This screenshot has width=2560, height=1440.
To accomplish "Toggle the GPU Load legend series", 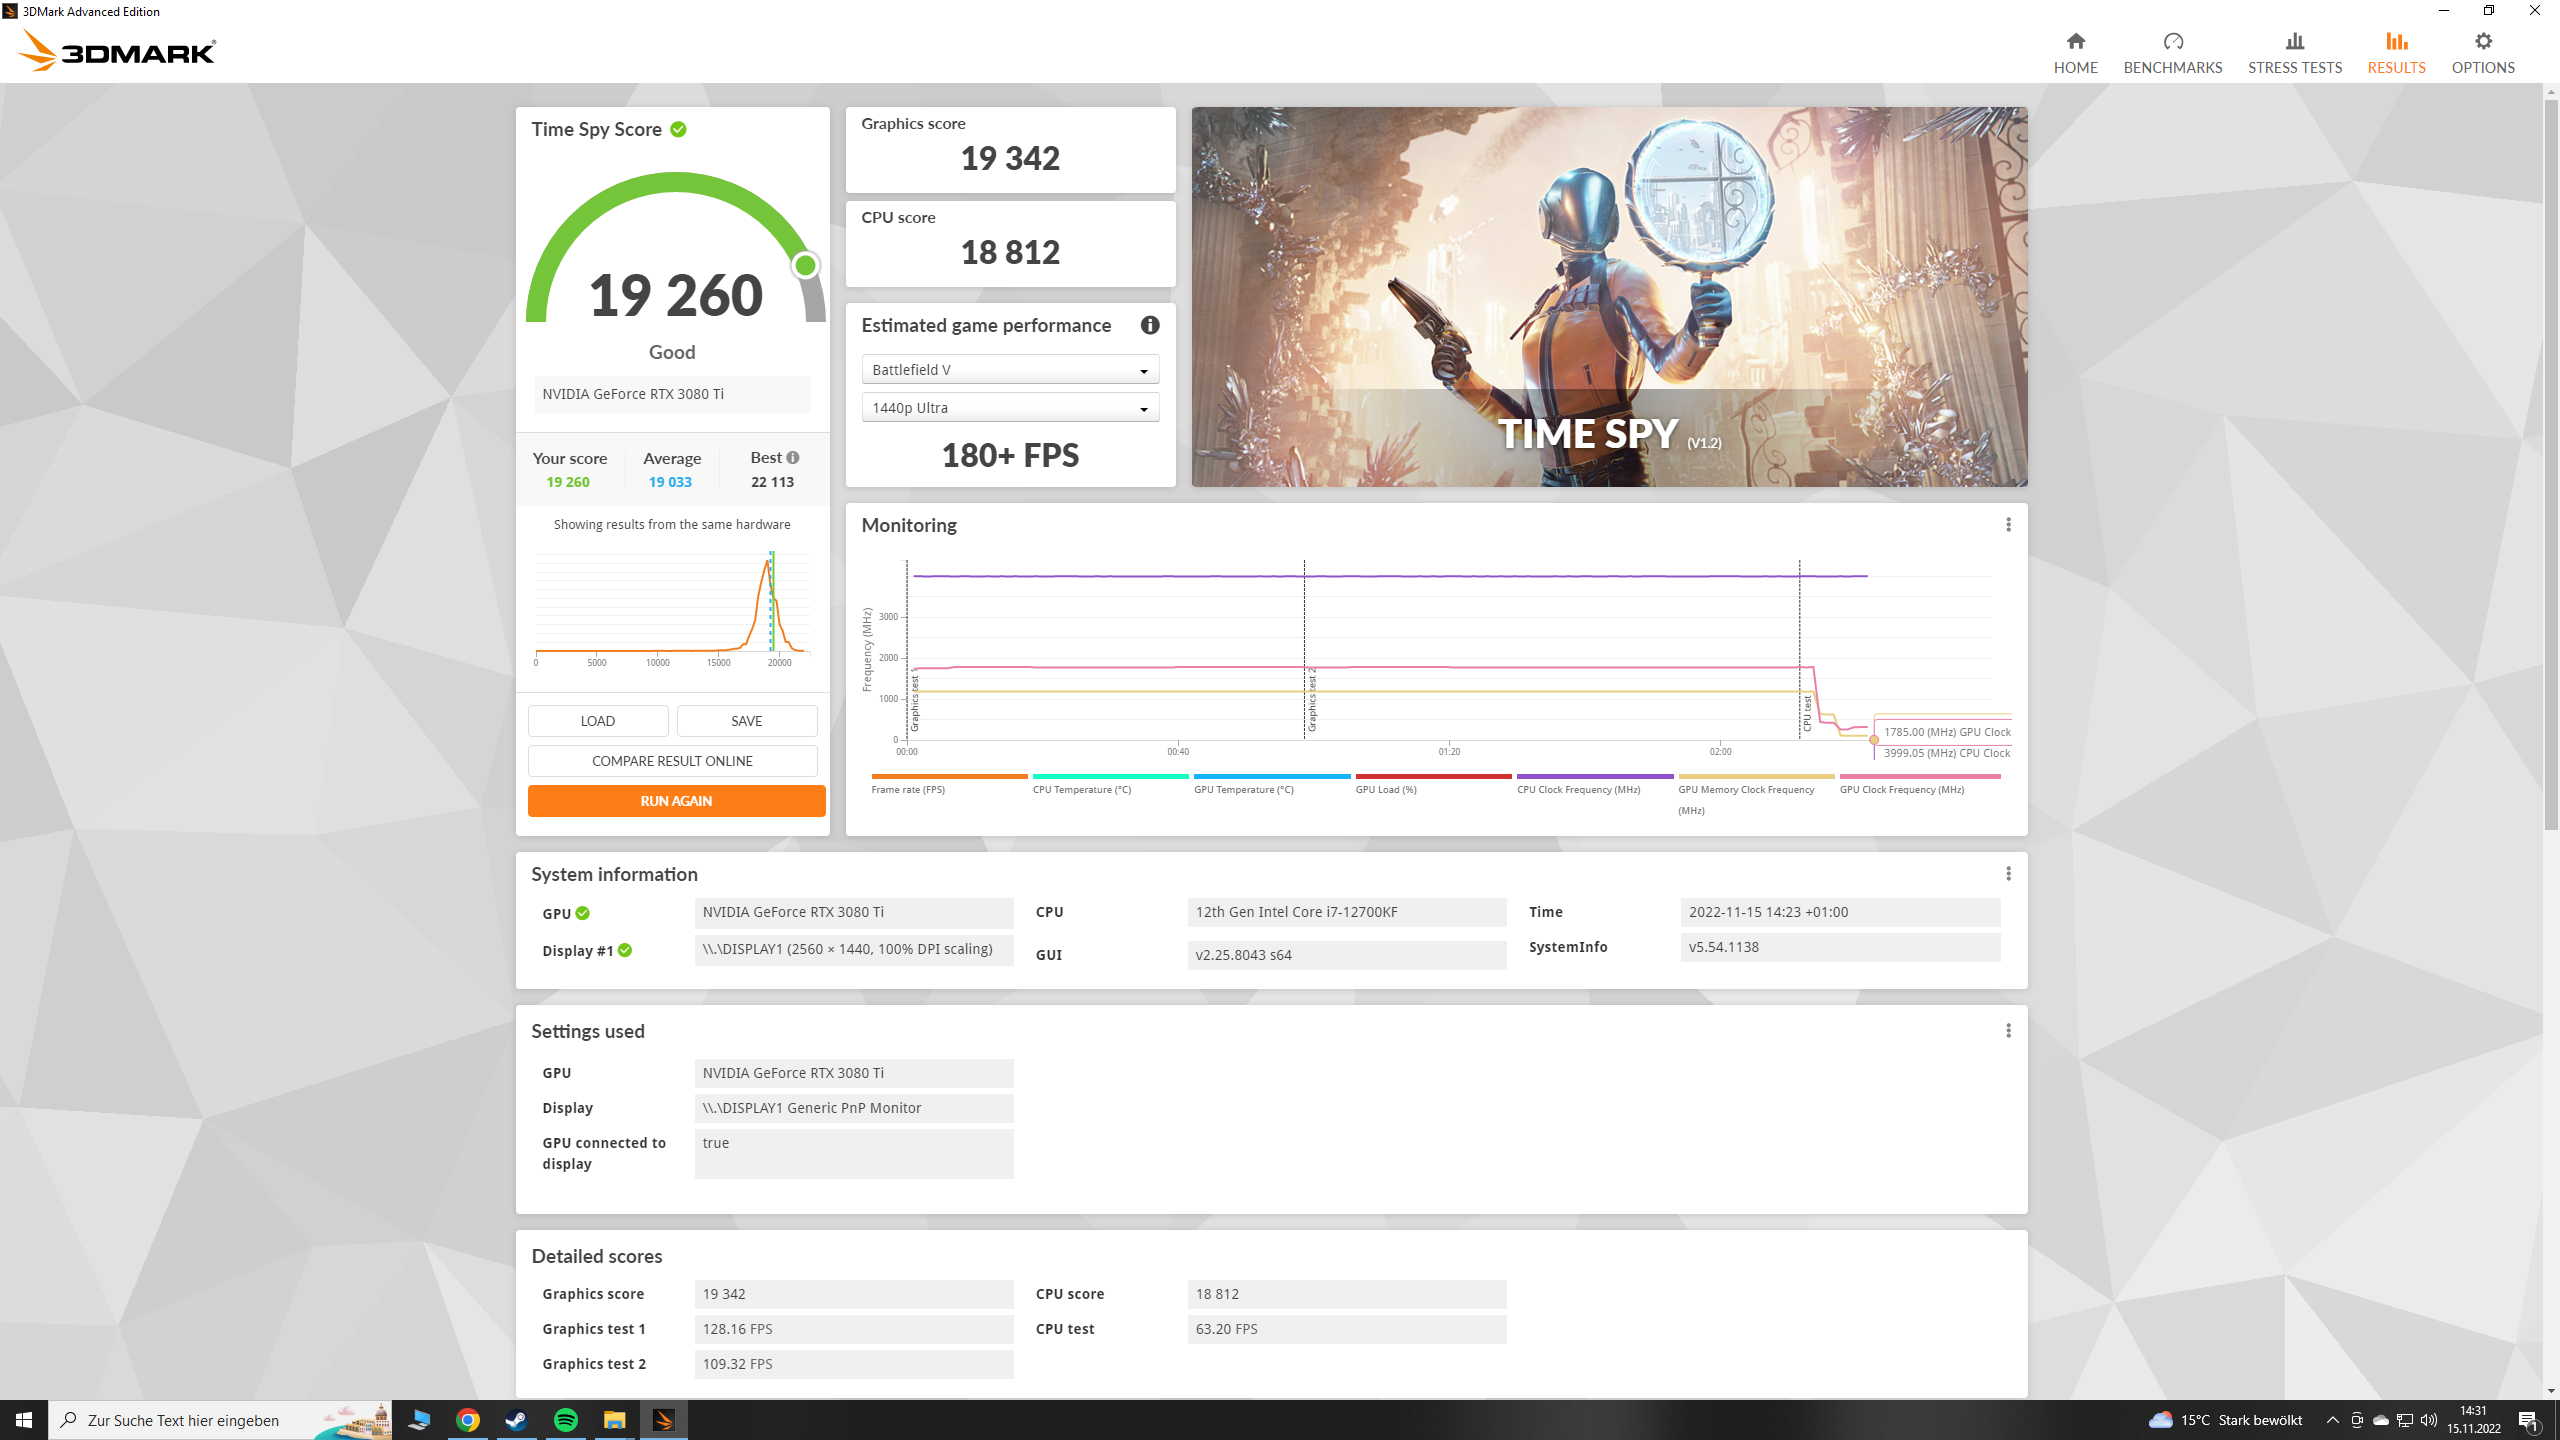I will 1385,789.
